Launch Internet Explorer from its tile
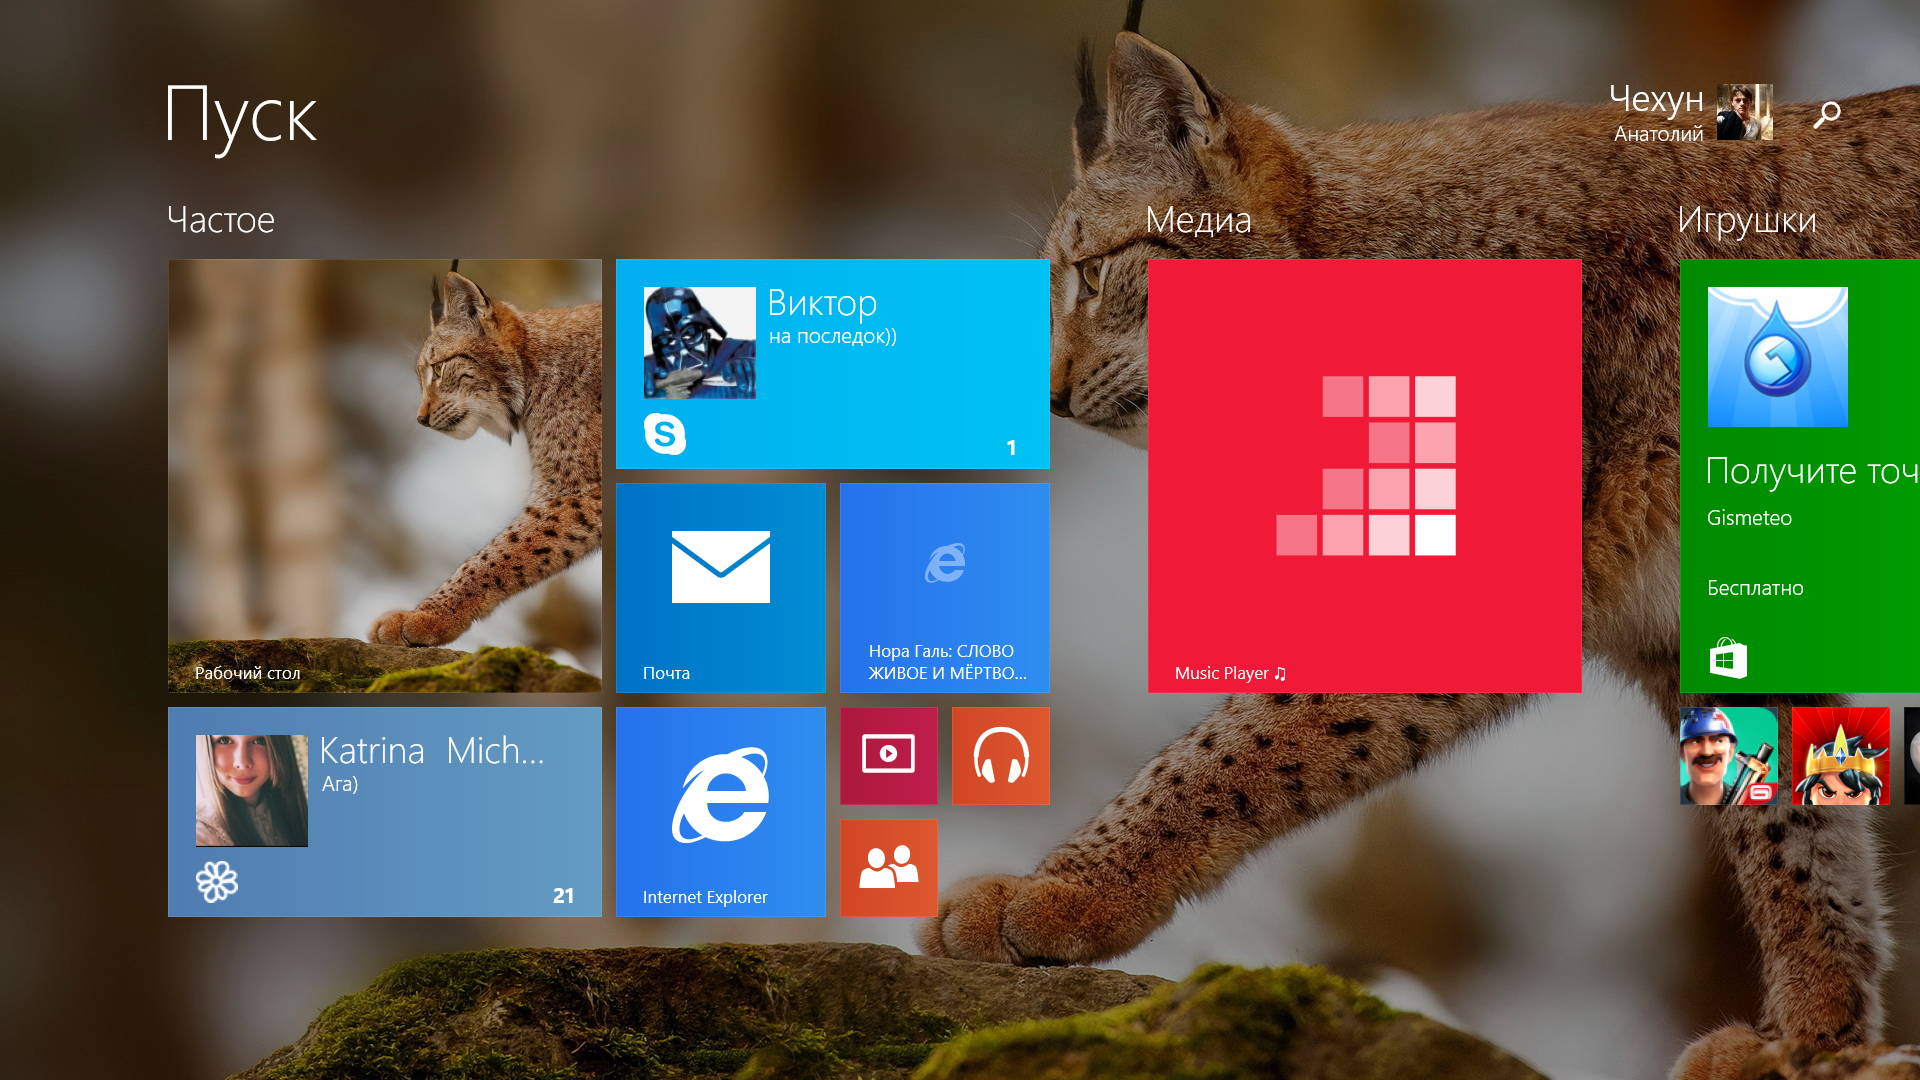Viewport: 1920px width, 1080px height. coord(721,812)
